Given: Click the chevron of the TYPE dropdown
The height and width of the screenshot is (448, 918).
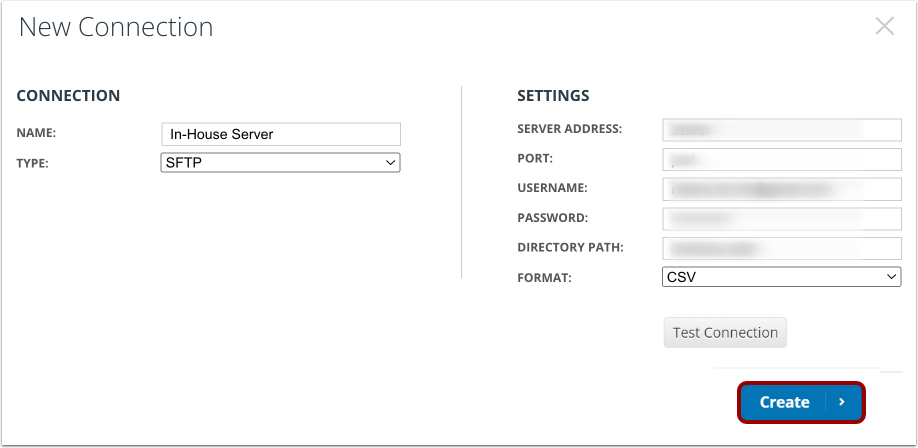Looking at the screenshot, I should pyautogui.click(x=391, y=163).
